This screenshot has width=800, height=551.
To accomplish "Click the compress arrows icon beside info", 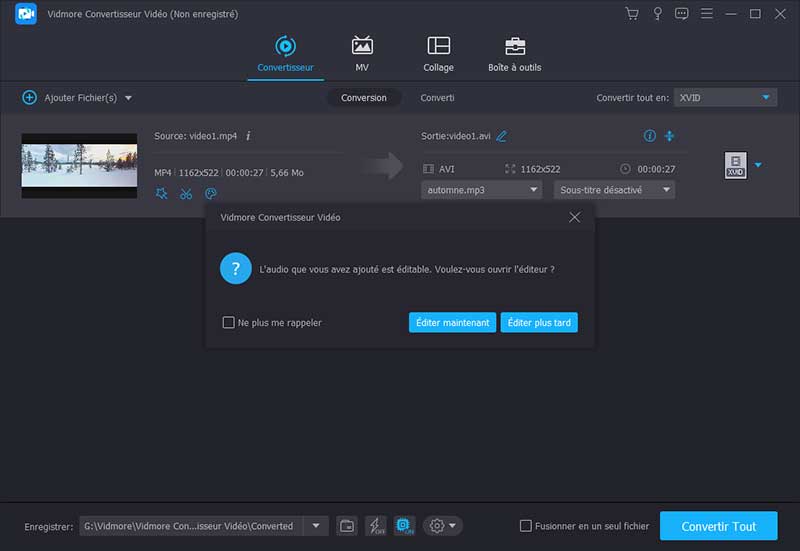I will (669, 136).
